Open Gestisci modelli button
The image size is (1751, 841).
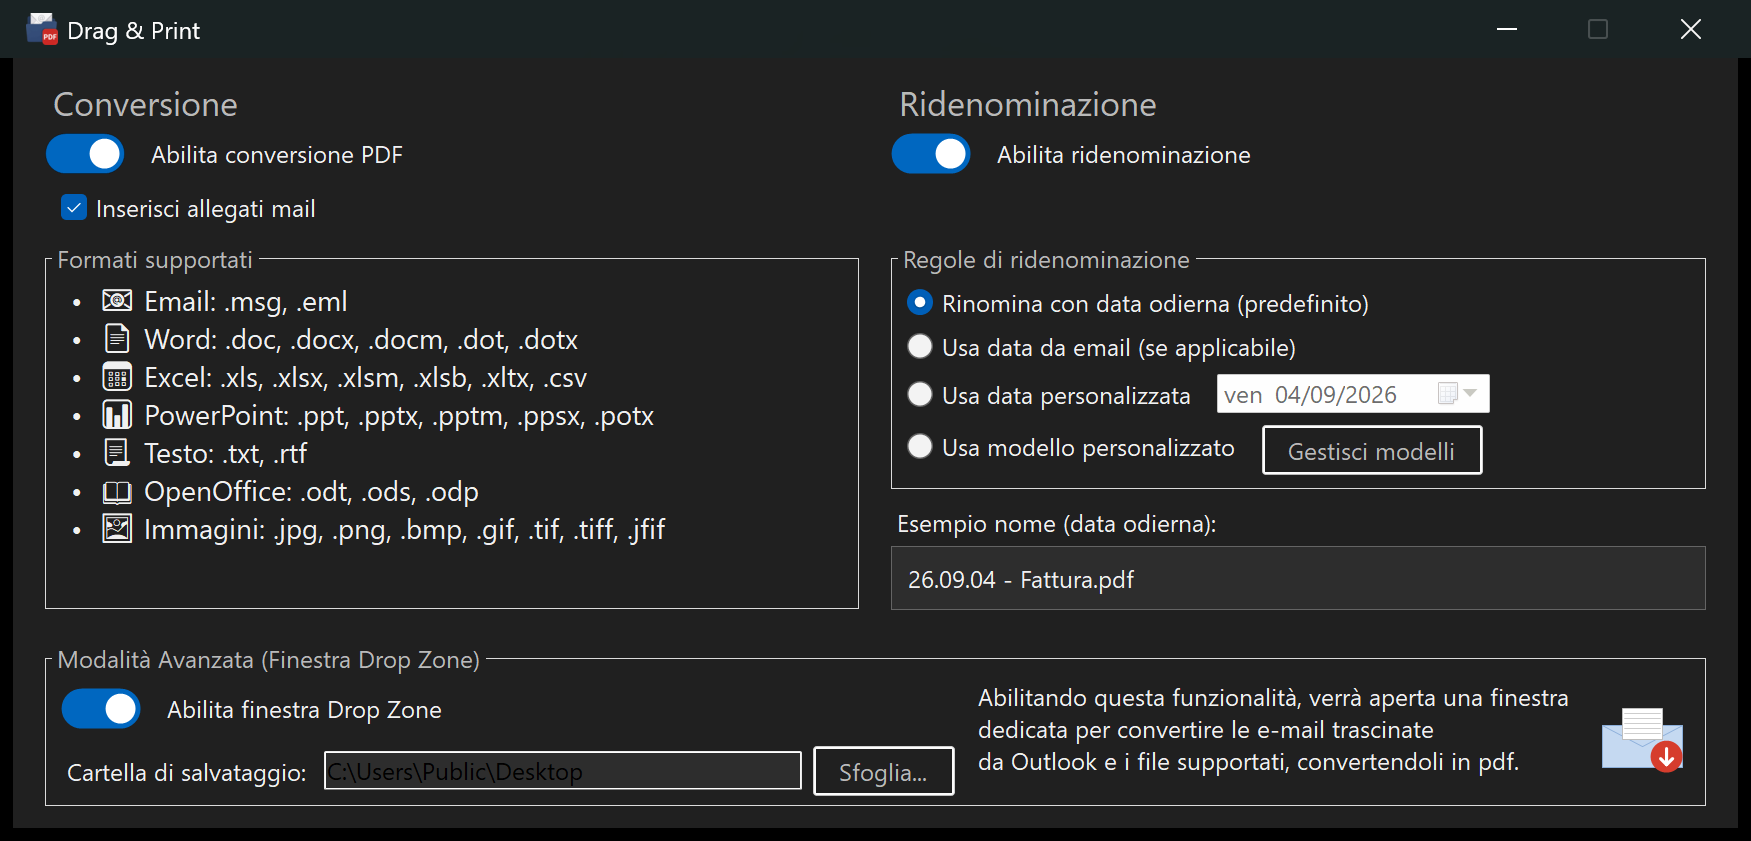click(1372, 451)
